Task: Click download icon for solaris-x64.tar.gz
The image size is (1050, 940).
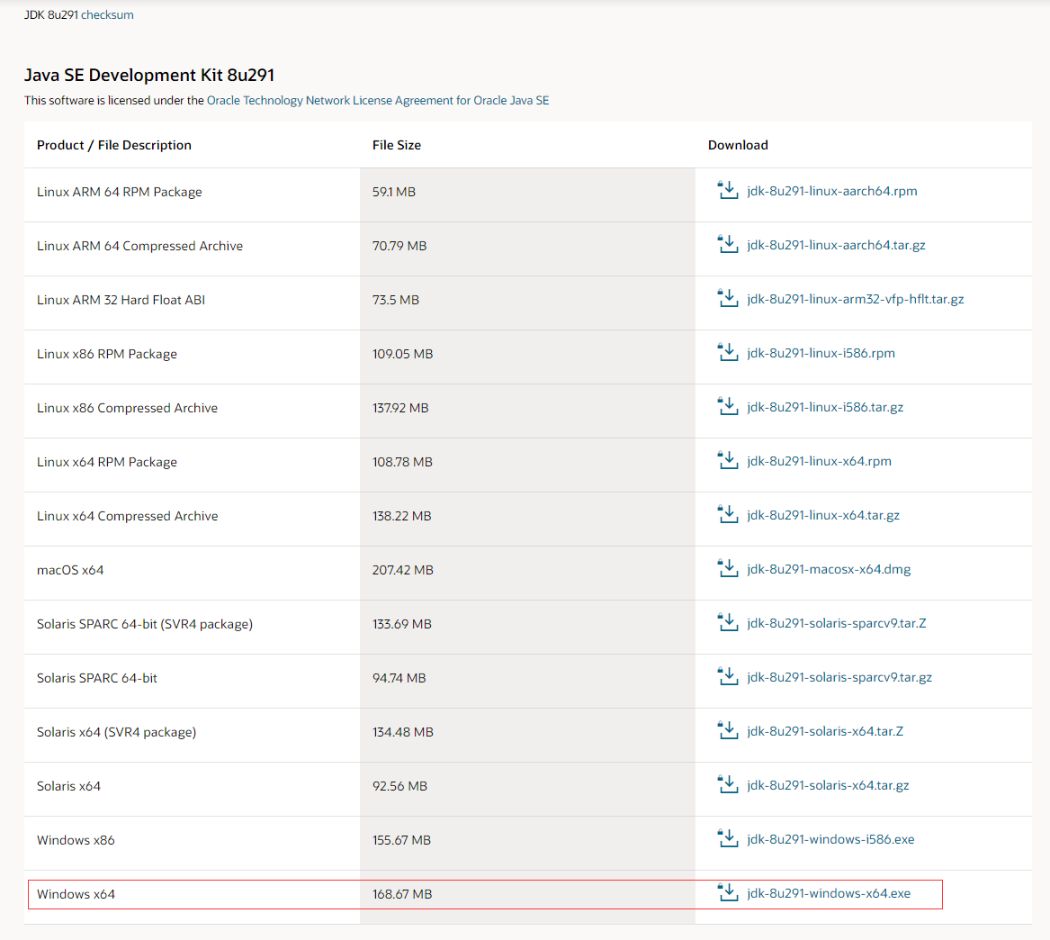Action: point(727,785)
